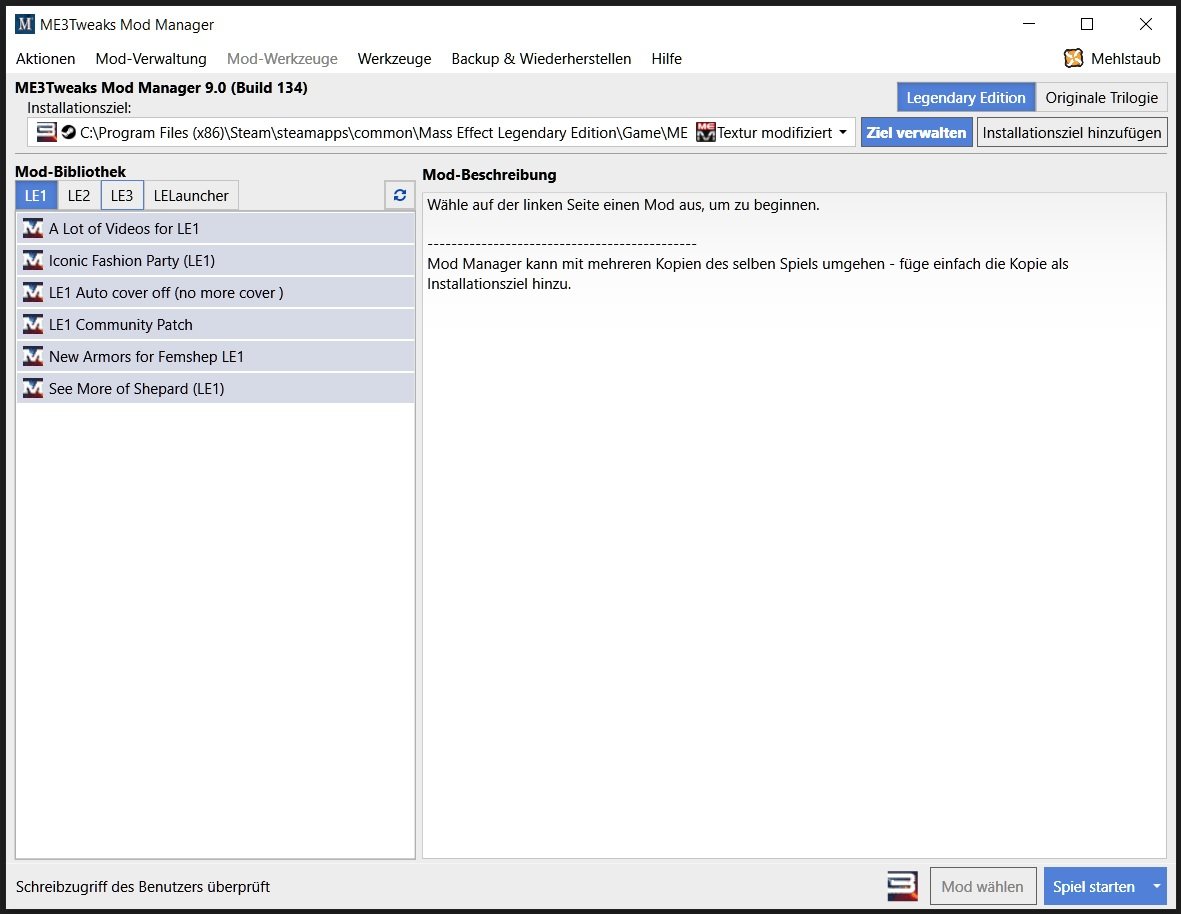Click the Mehlstaub username label
This screenshot has height=914, width=1181.
(x=1125, y=59)
